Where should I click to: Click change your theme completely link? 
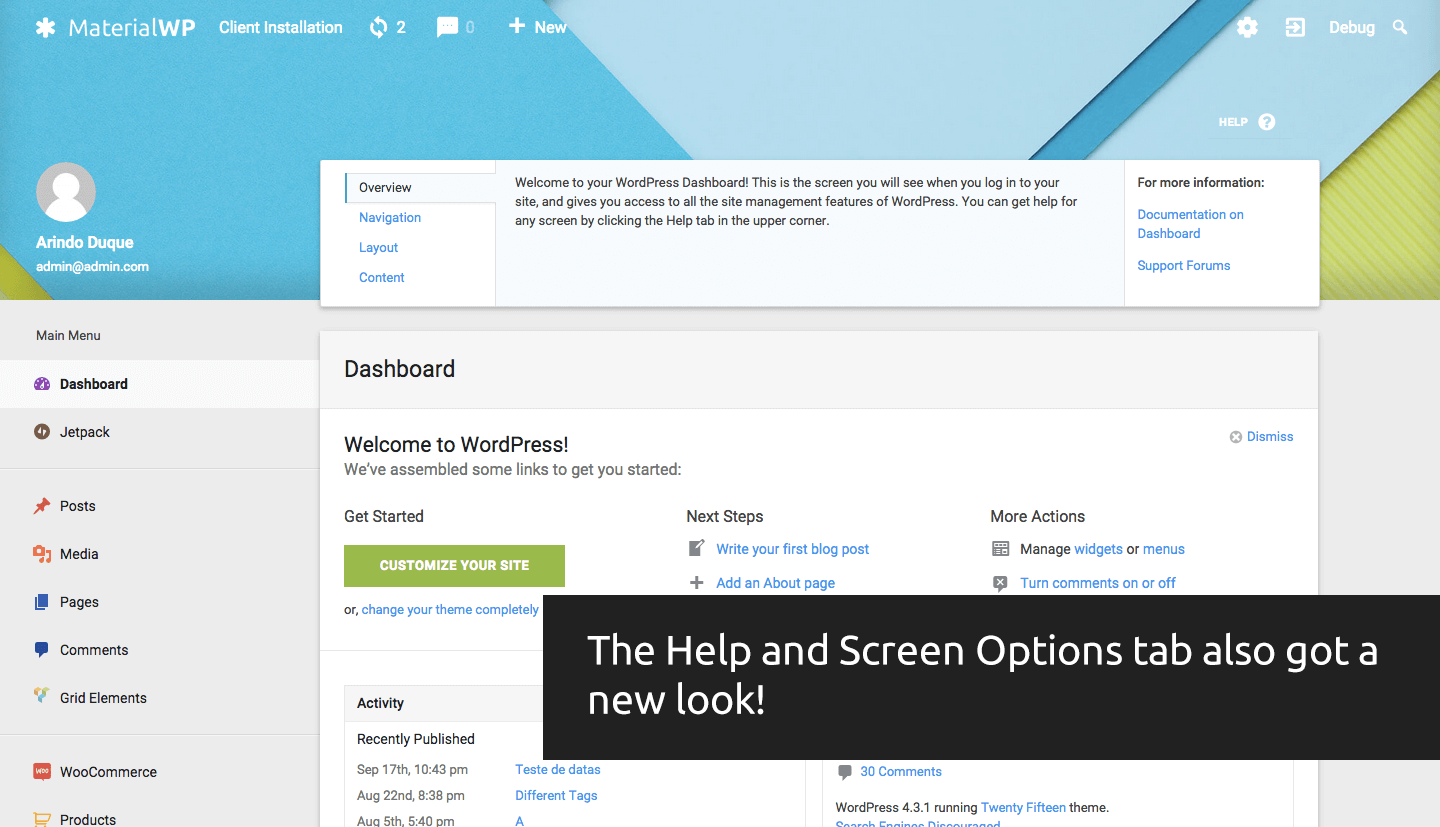pyautogui.click(x=450, y=610)
